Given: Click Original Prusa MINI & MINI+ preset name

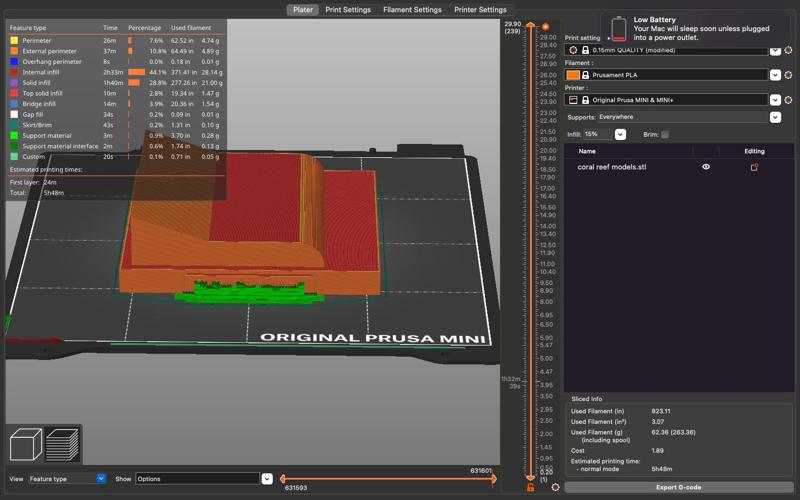Looking at the screenshot, I should [x=633, y=100].
